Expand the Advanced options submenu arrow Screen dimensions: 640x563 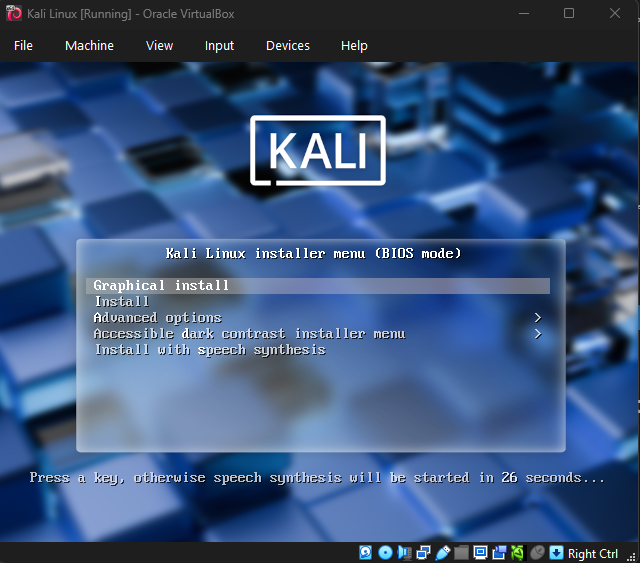click(x=538, y=318)
